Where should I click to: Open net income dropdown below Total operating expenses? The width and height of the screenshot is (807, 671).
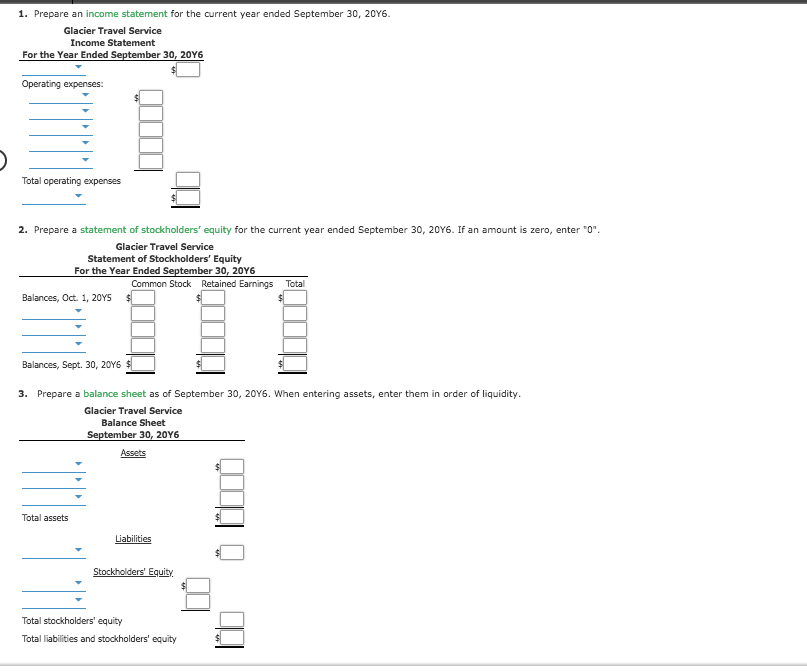[x=54, y=198]
